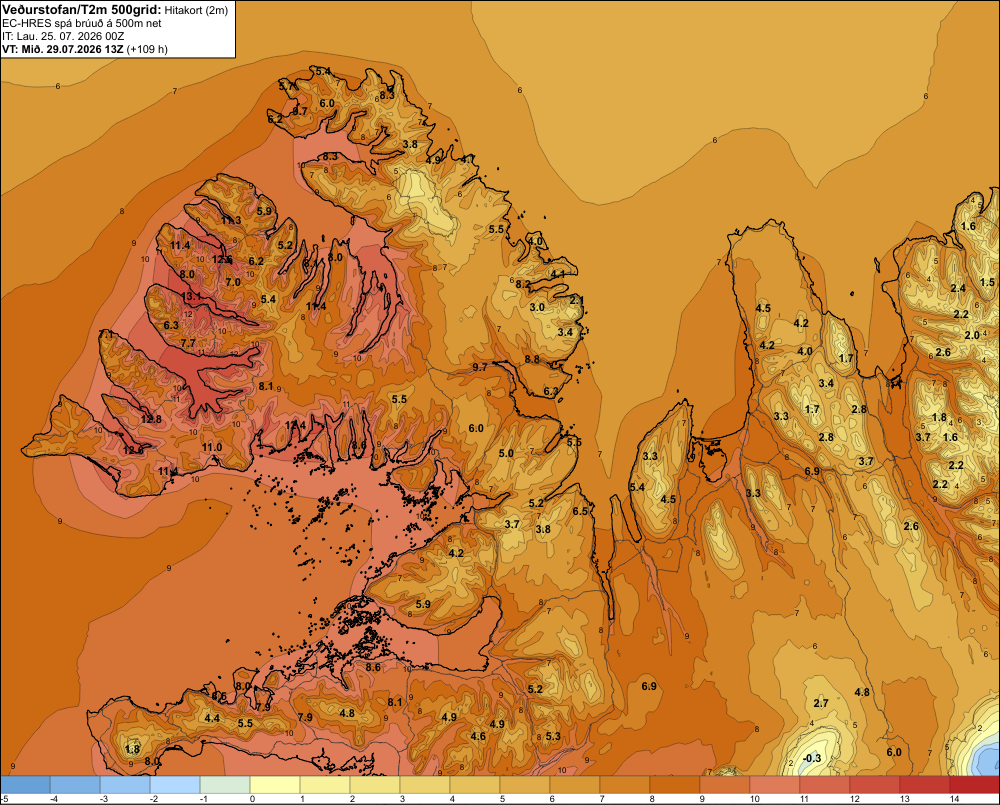Select the legend swatch between -5 and -4
This screenshot has height=805, width=1000.
tap(25, 785)
